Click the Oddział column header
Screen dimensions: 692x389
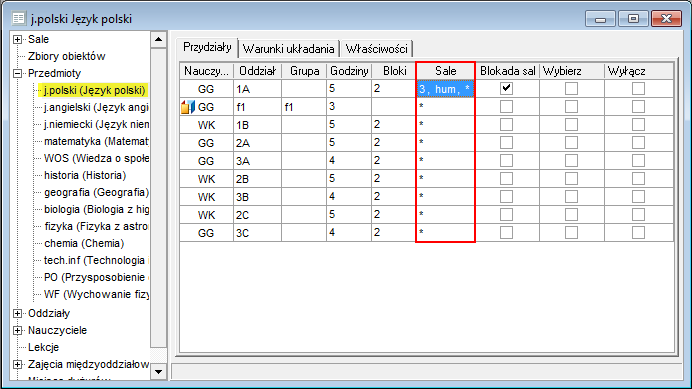[257, 71]
